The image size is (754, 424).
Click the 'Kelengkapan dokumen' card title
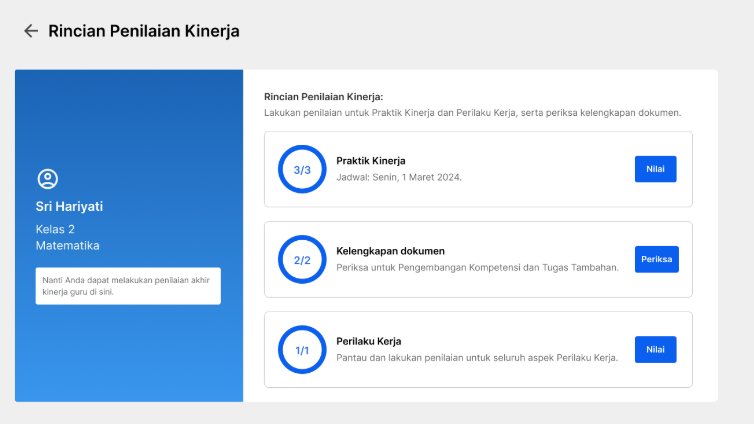tap(390, 251)
